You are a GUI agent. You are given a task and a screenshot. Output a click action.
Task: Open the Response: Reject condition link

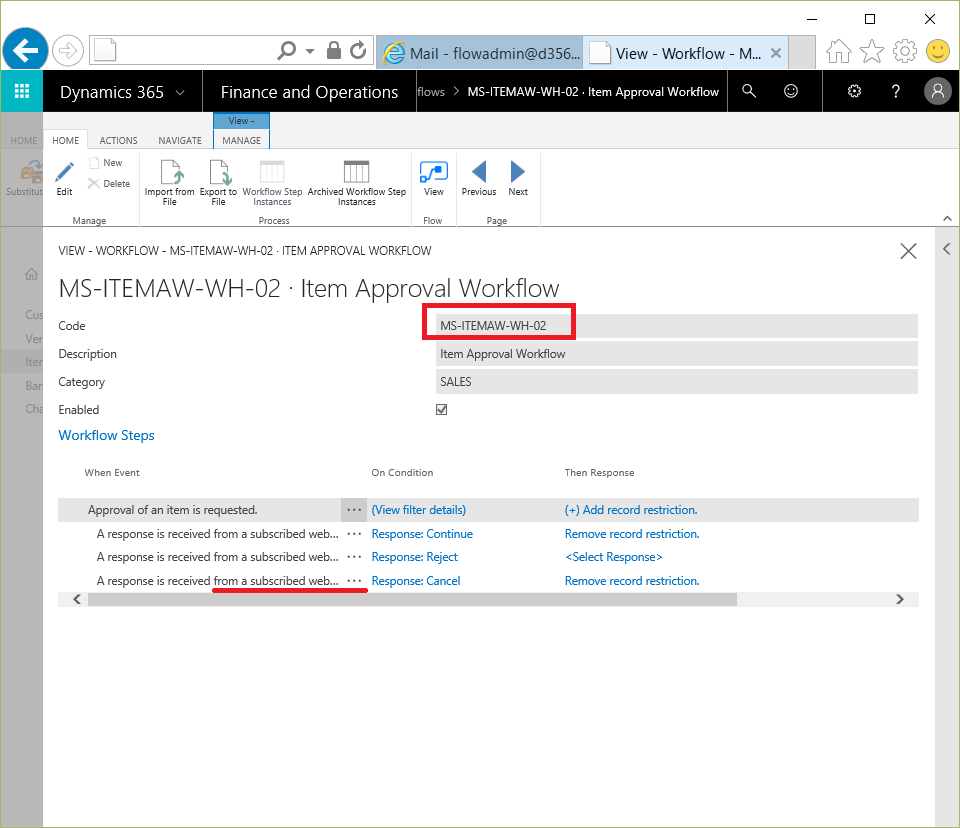414,557
